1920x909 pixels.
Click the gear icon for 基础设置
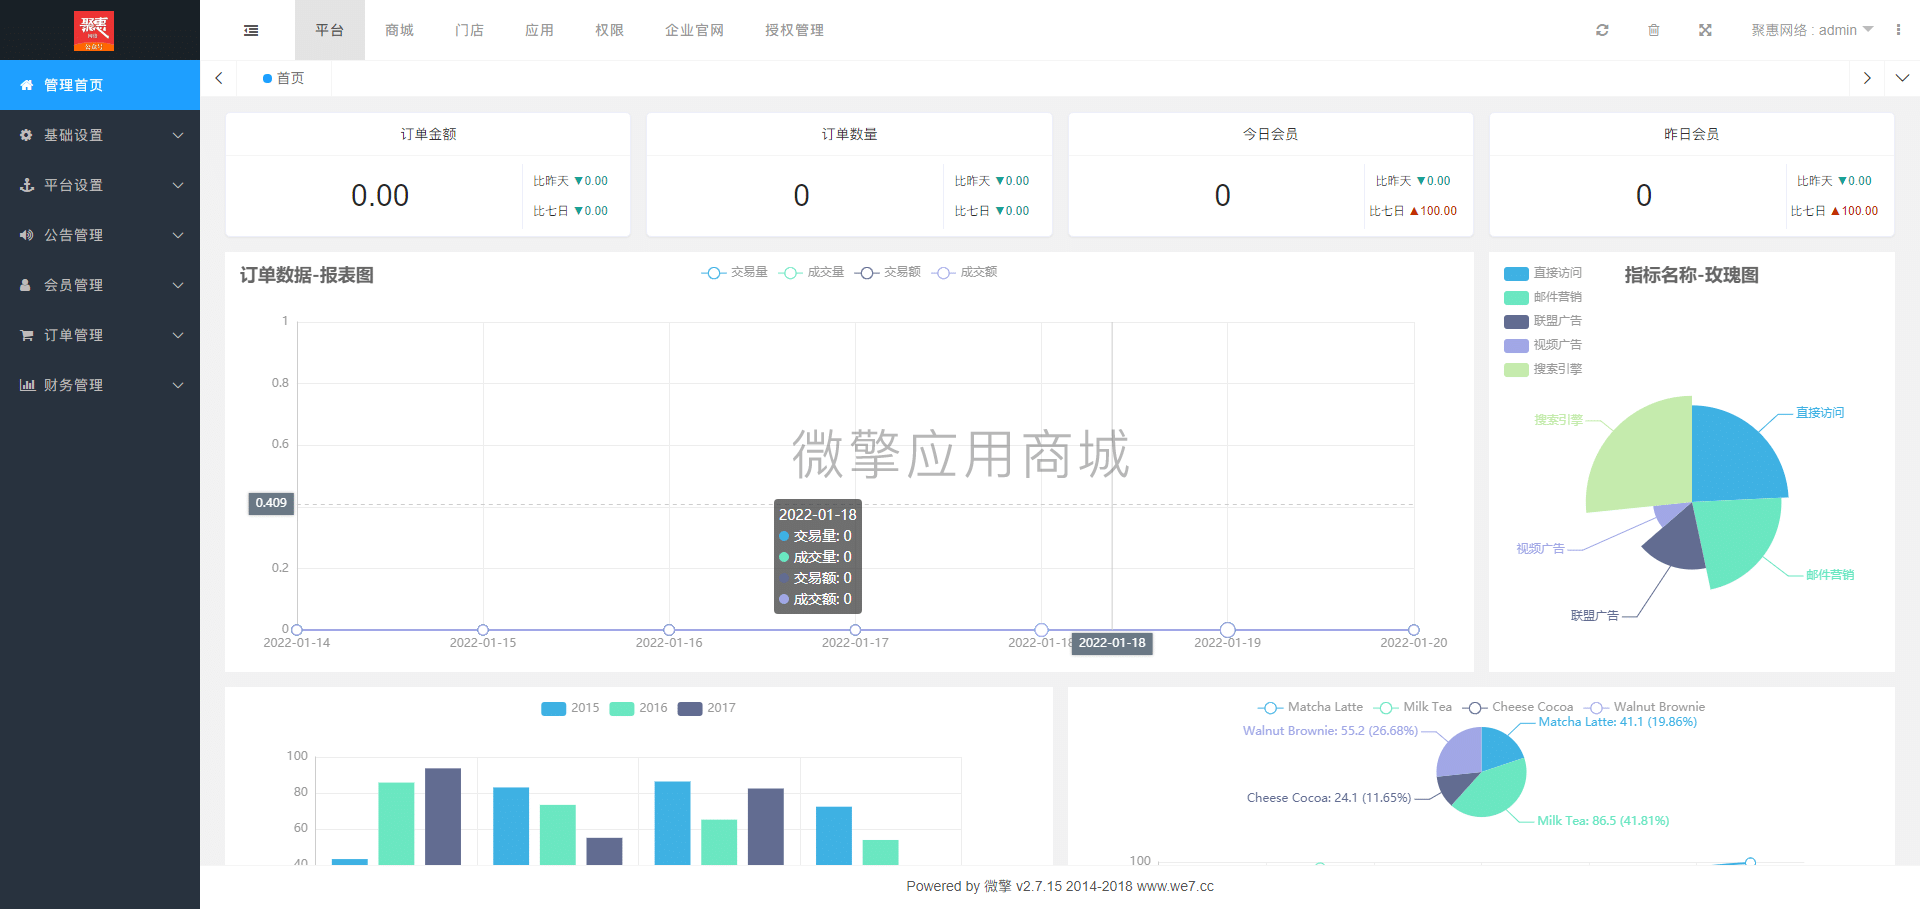(x=27, y=135)
